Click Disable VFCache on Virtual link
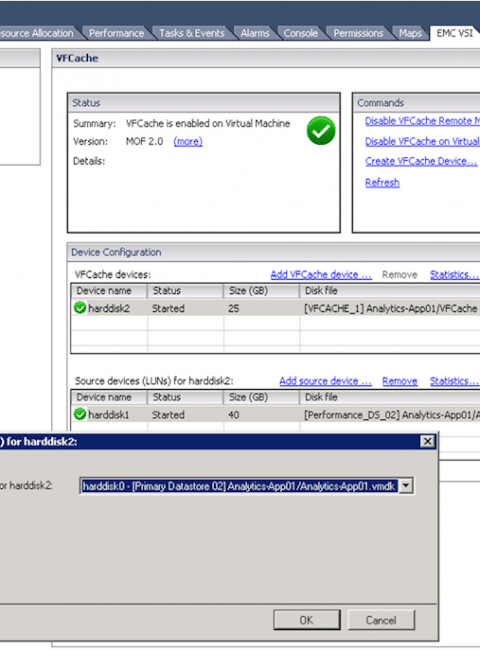The image size is (480, 650). (x=422, y=141)
